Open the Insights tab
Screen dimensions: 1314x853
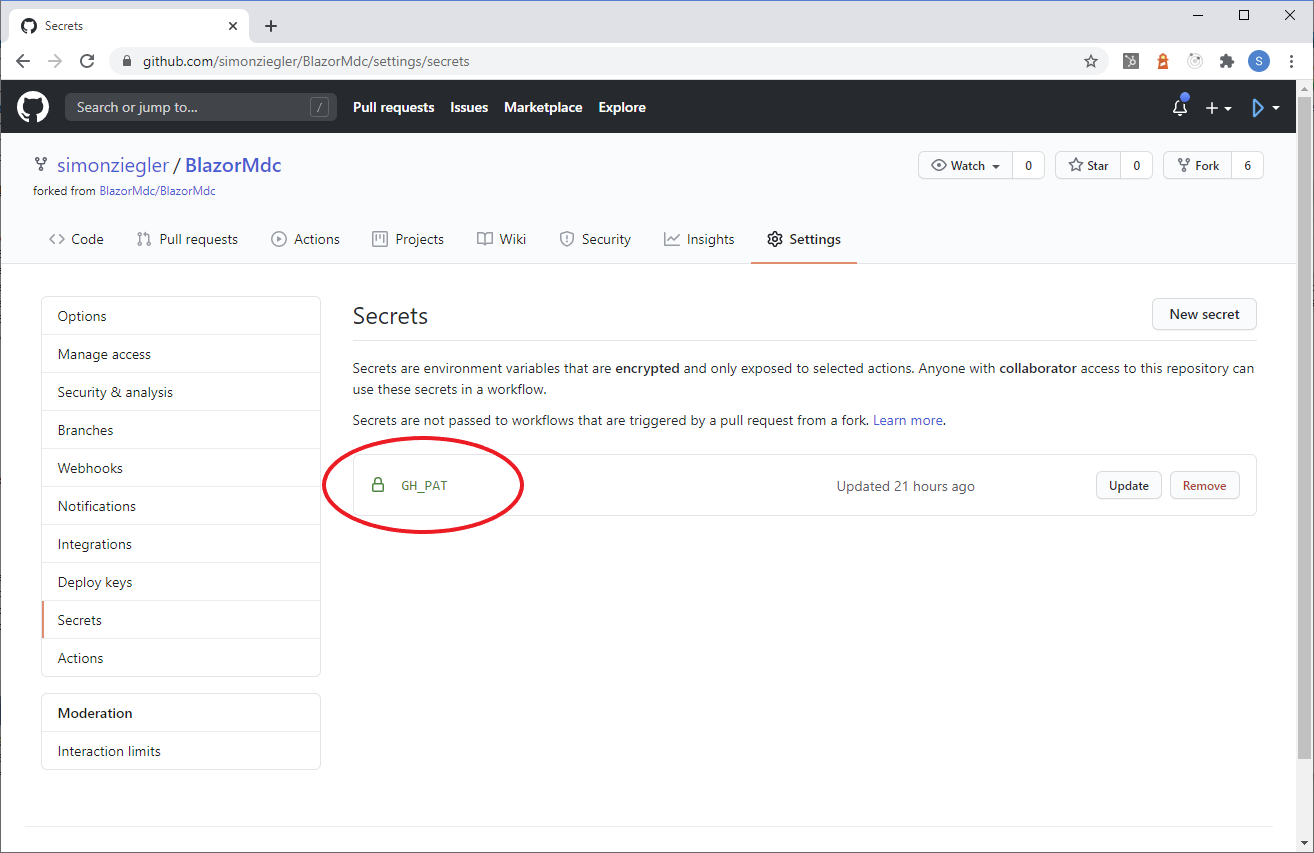(698, 239)
